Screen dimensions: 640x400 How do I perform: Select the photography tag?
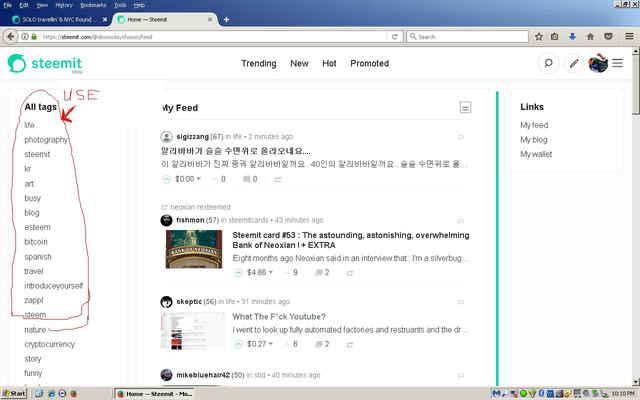click(x=45, y=140)
